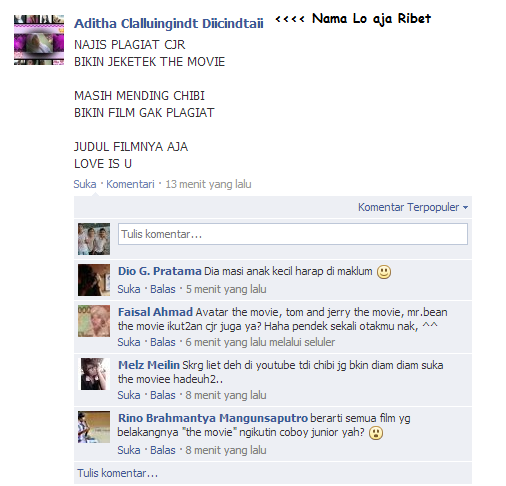The width and height of the screenshot is (506, 486).
Task: Focus the top Tulis komentar input box
Action: click(293, 234)
